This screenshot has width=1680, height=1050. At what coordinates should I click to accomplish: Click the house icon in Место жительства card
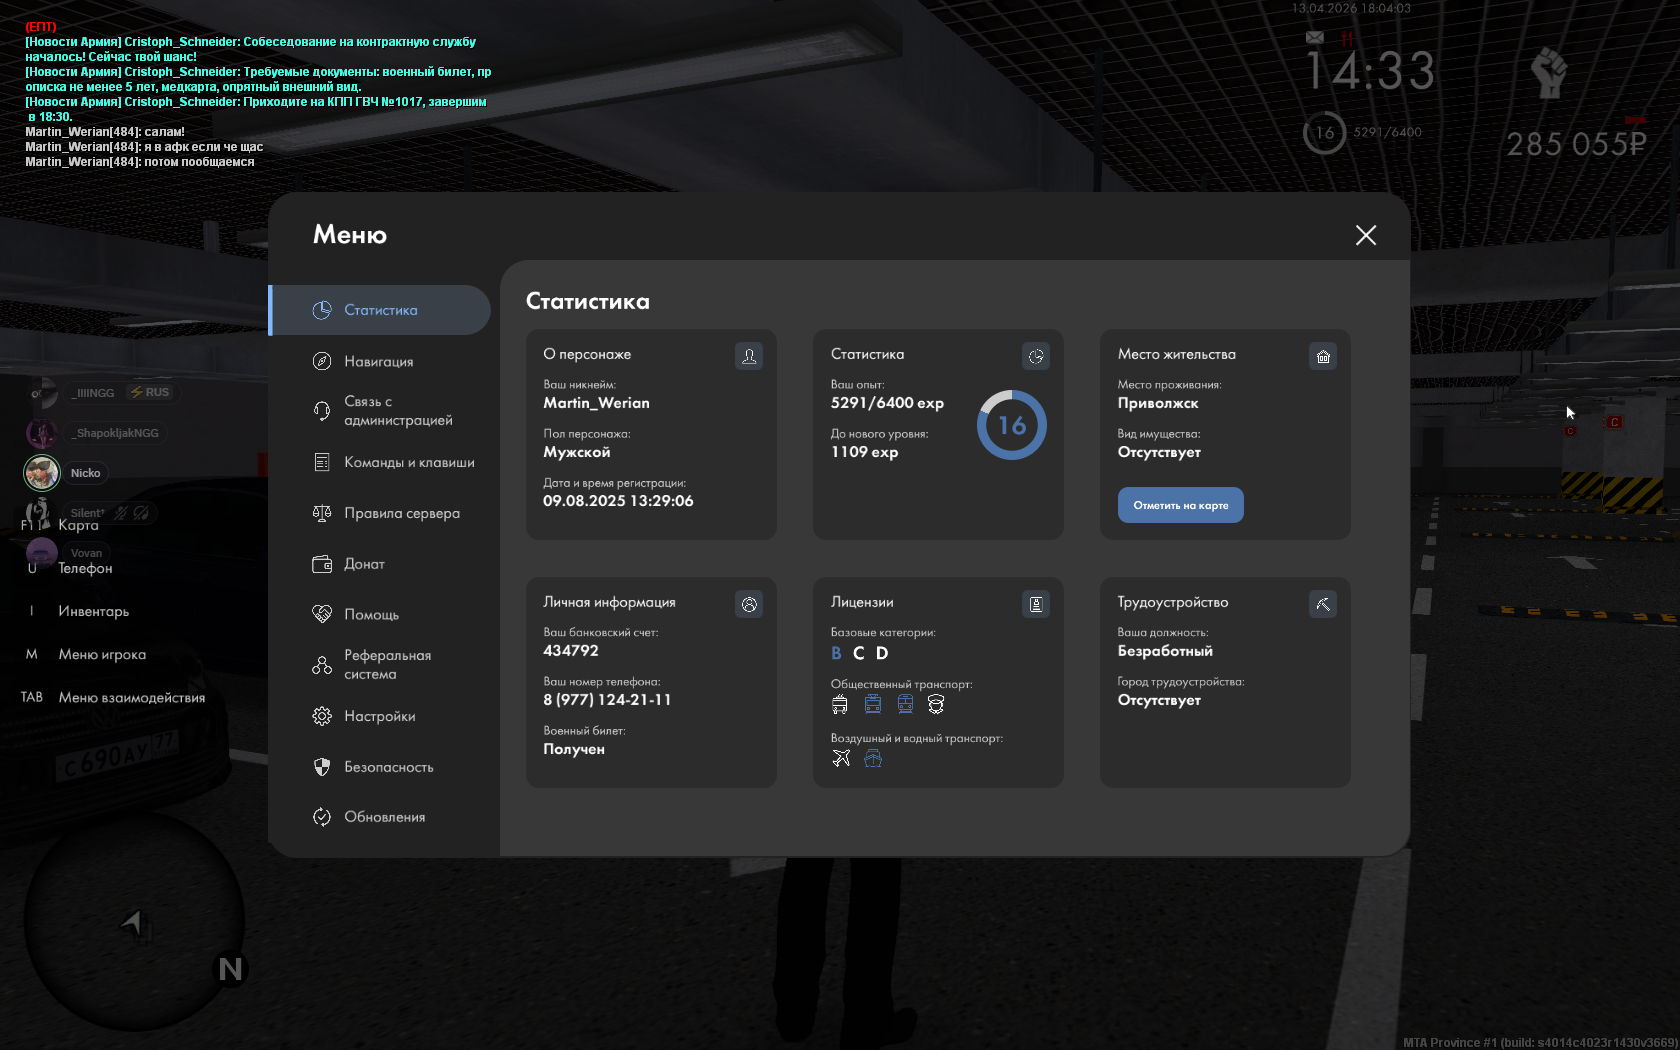[x=1322, y=356]
